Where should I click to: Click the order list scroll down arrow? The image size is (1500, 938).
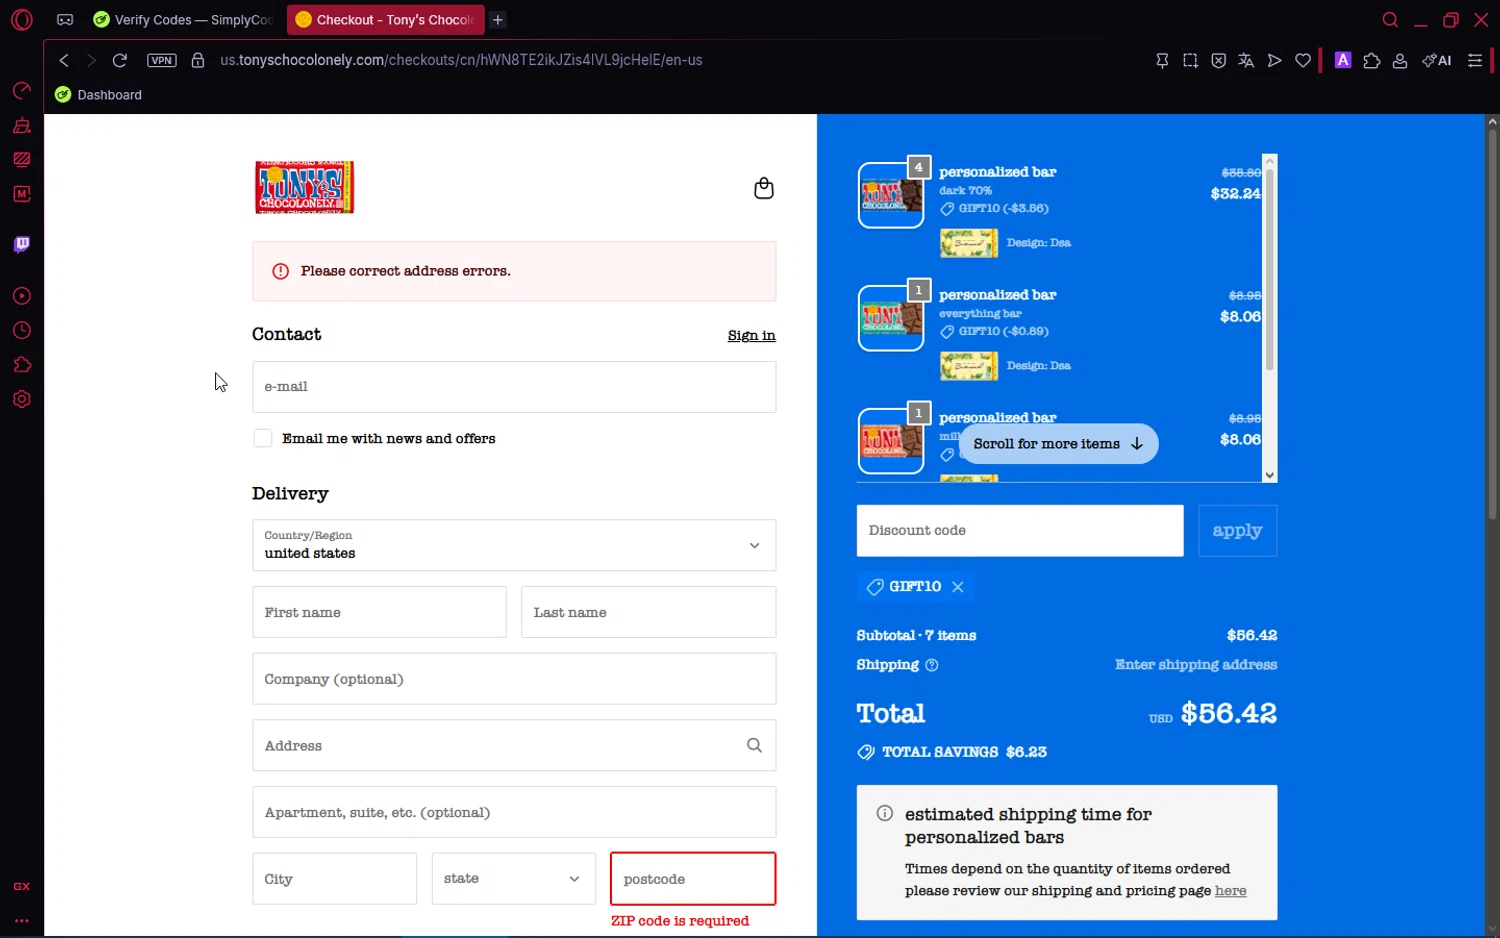(1270, 476)
